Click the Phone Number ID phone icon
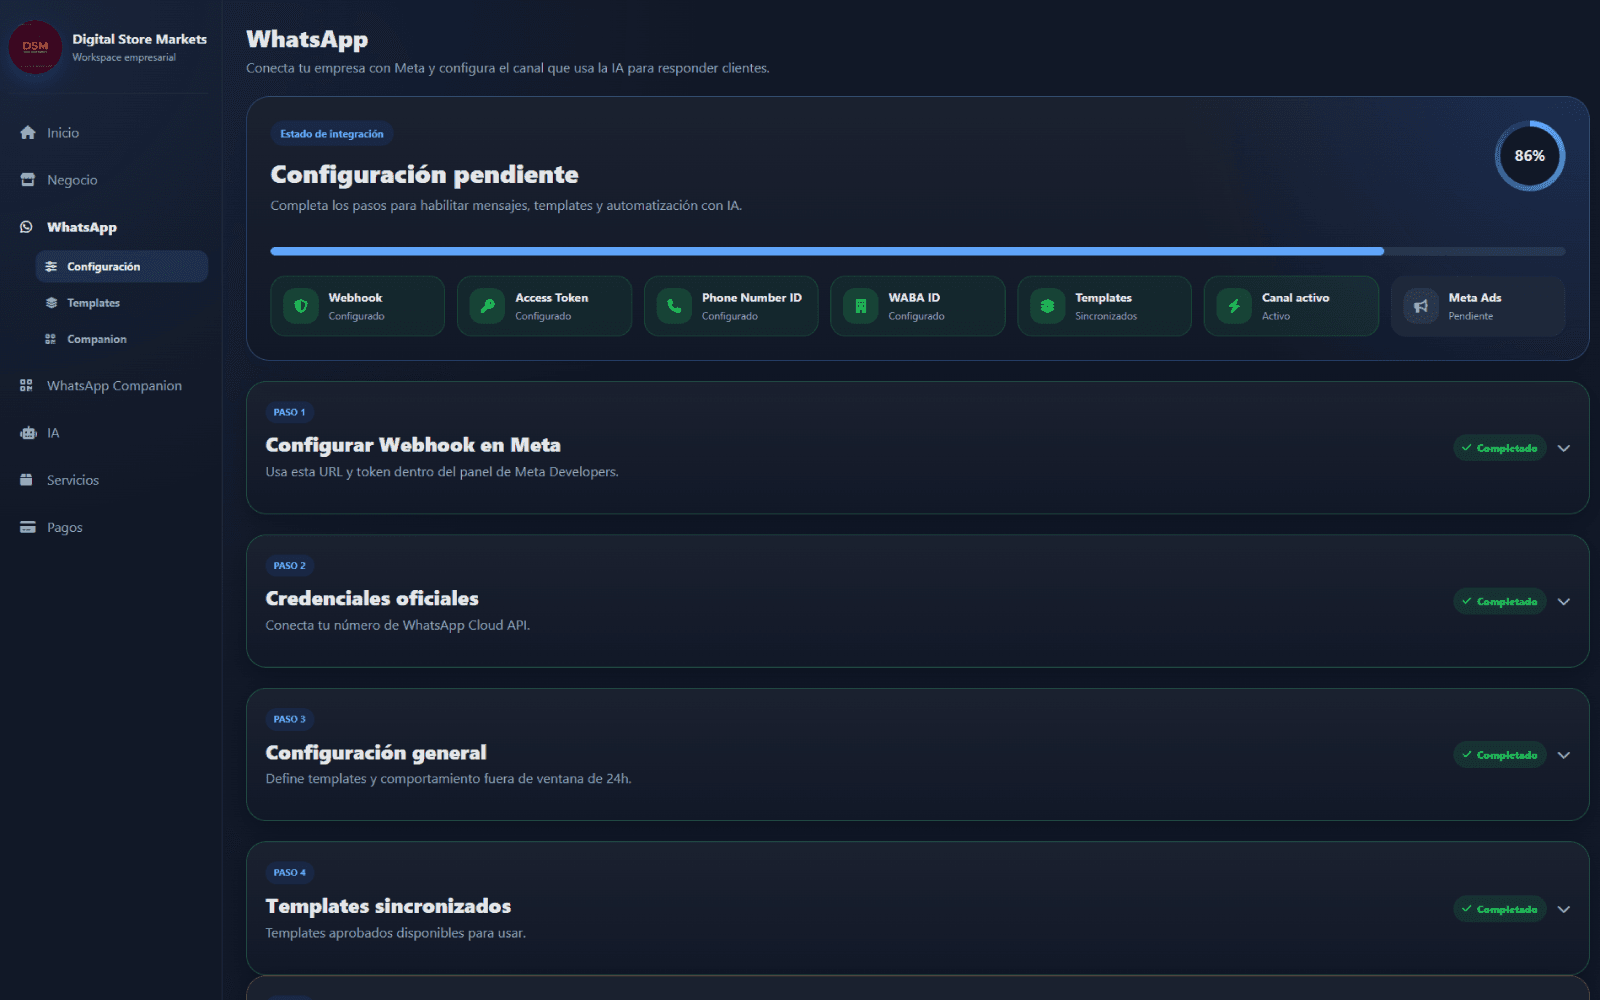This screenshot has width=1600, height=1000. click(674, 306)
